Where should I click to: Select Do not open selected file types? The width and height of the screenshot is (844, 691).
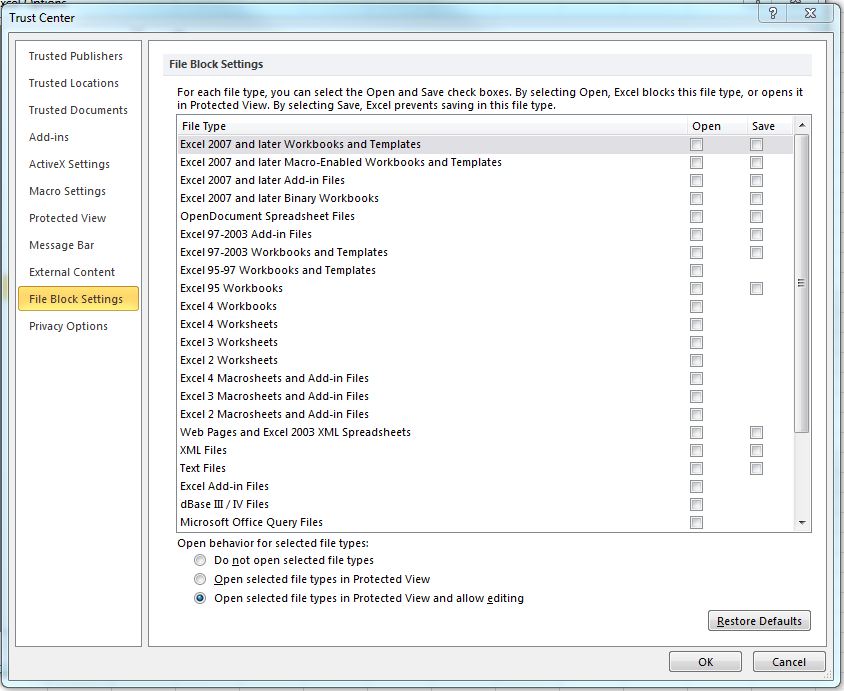click(200, 560)
